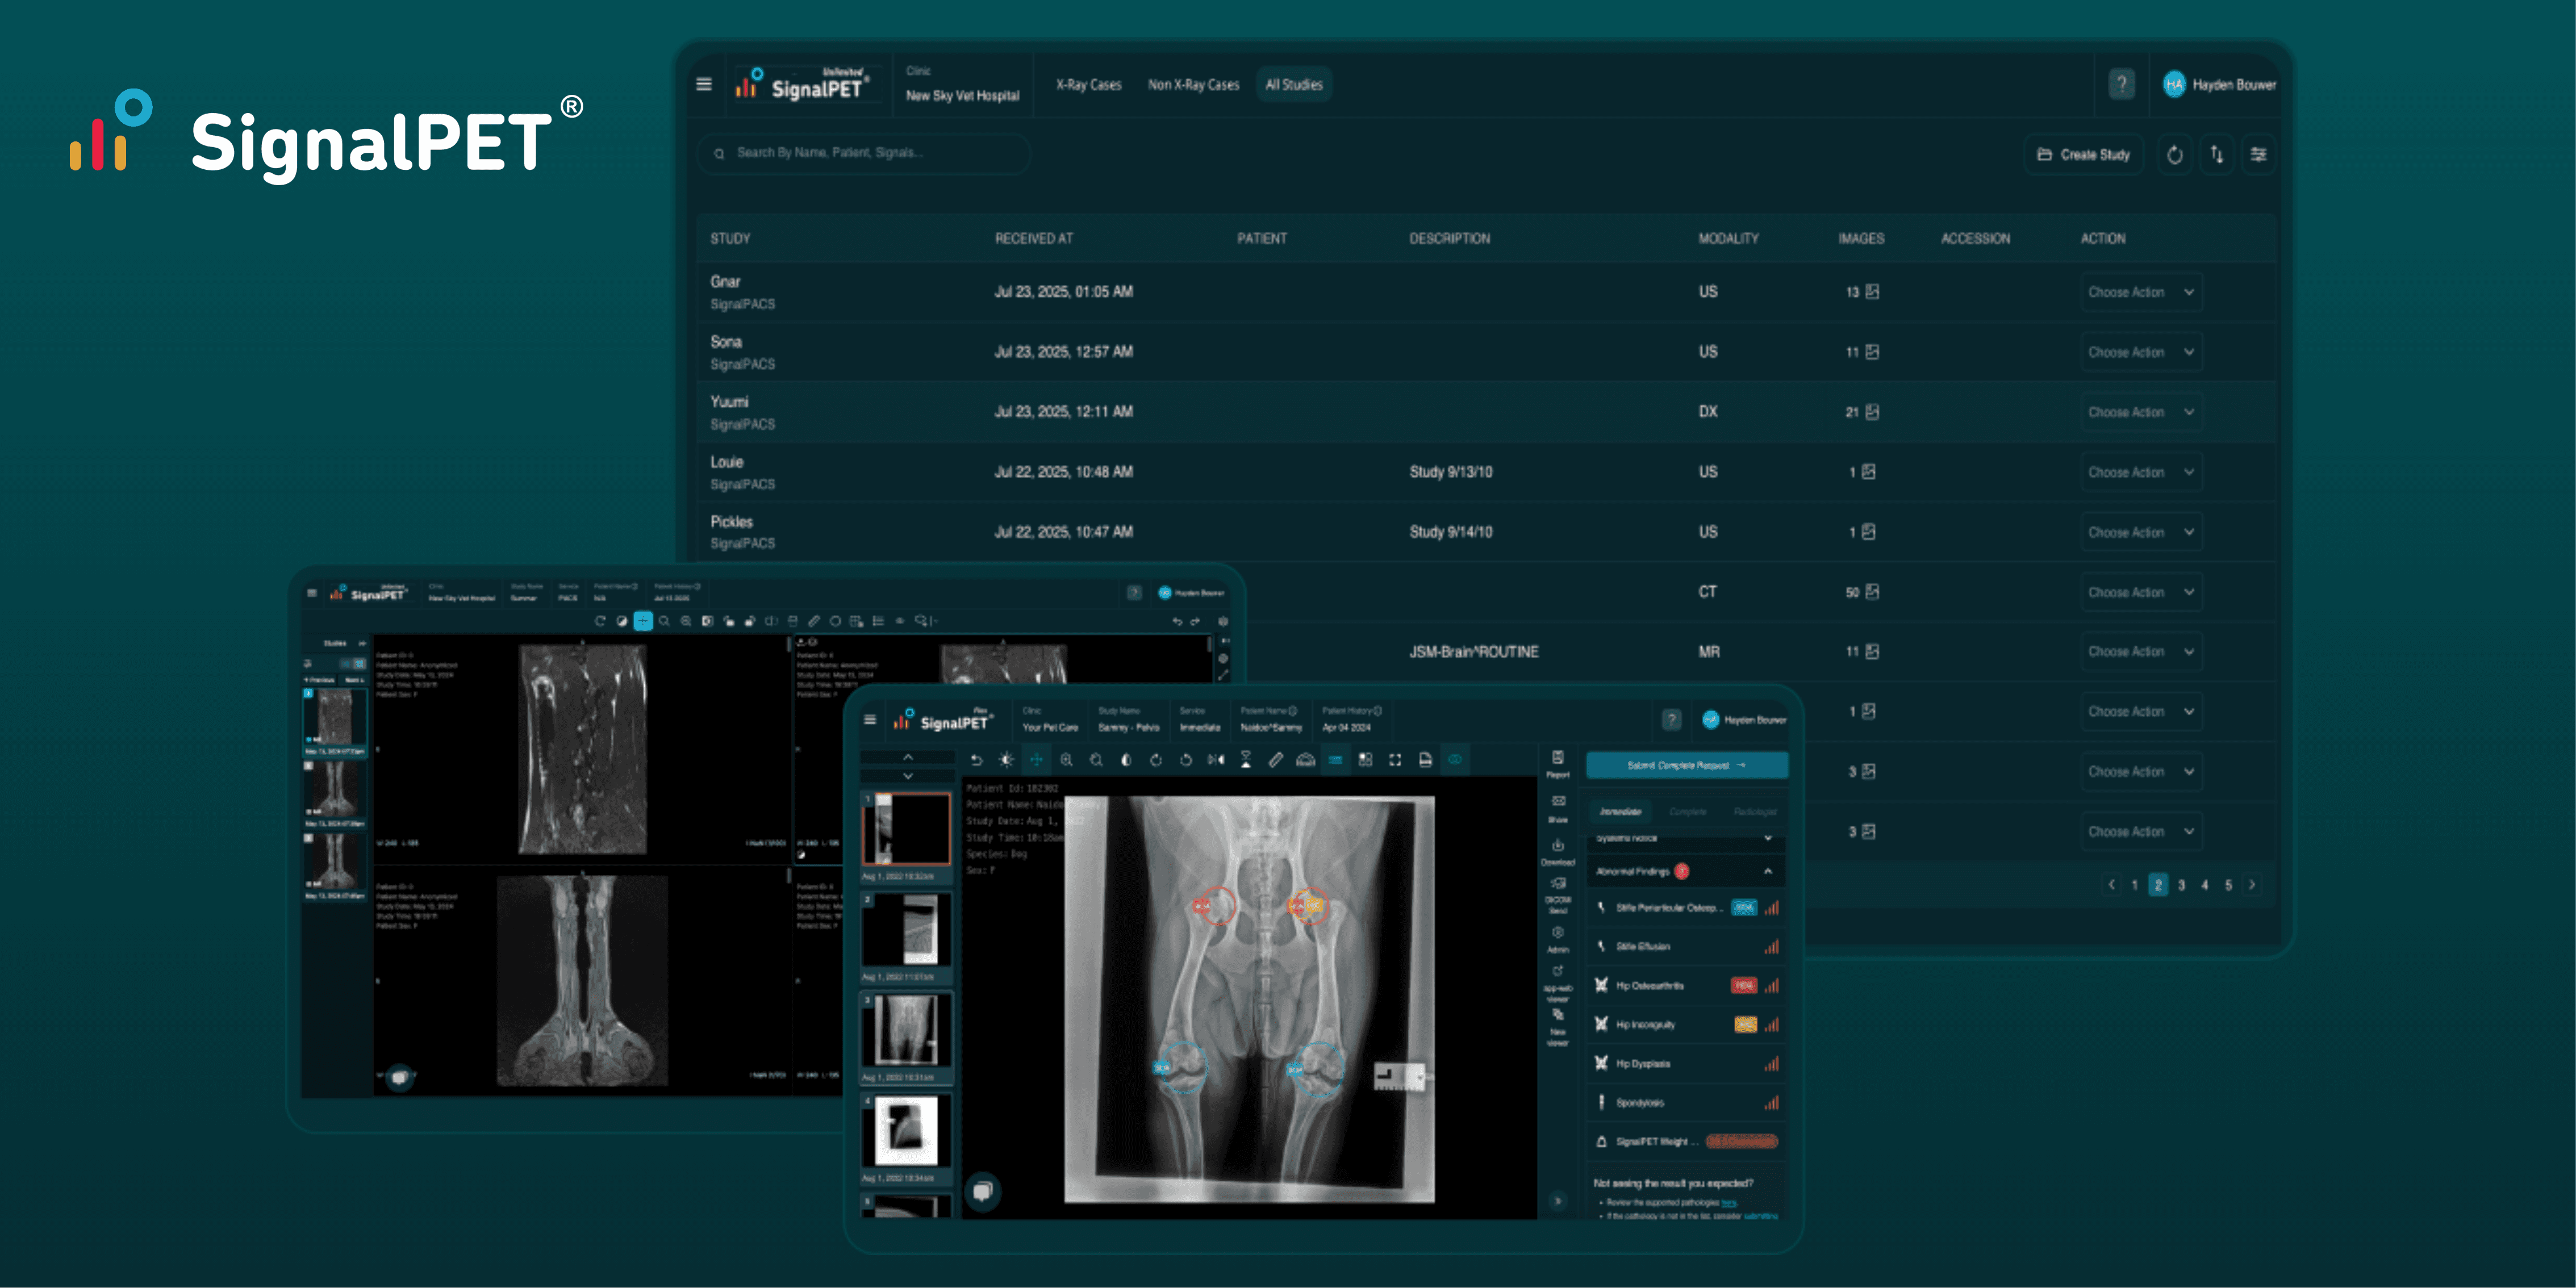The image size is (2576, 1288).
Task: Open the hamburger menu in the MRI viewer
Action: [312, 593]
